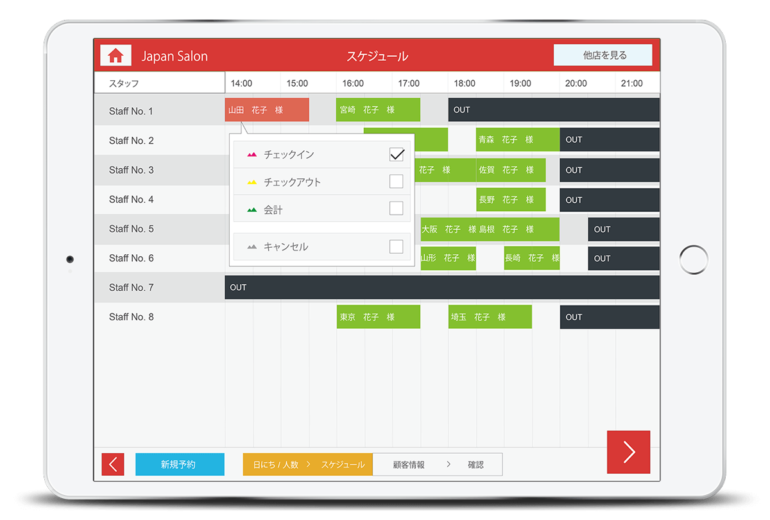Open the 青森 花子 appointment for Staff No. 2

coord(516,140)
